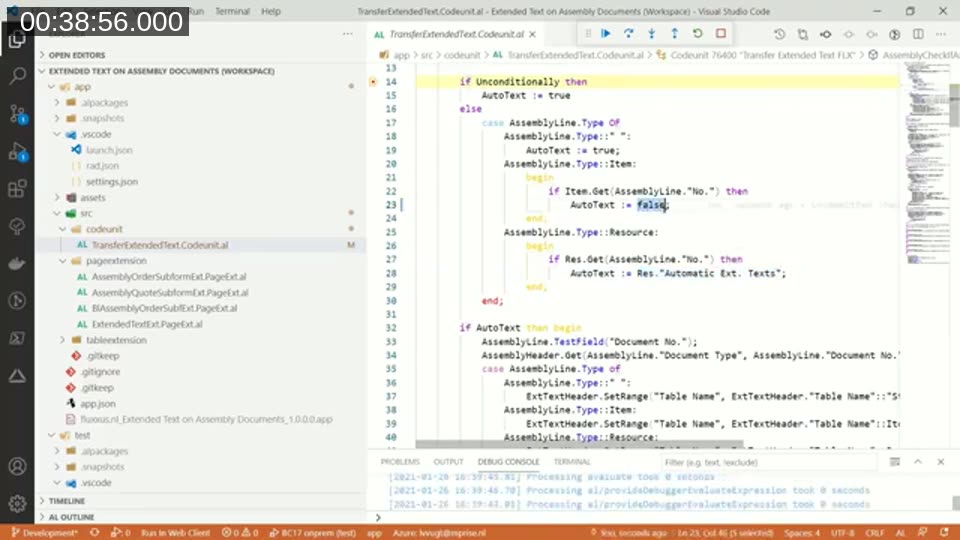The image size is (960, 540).
Task: Close the bottom panel
Action: [941, 462]
